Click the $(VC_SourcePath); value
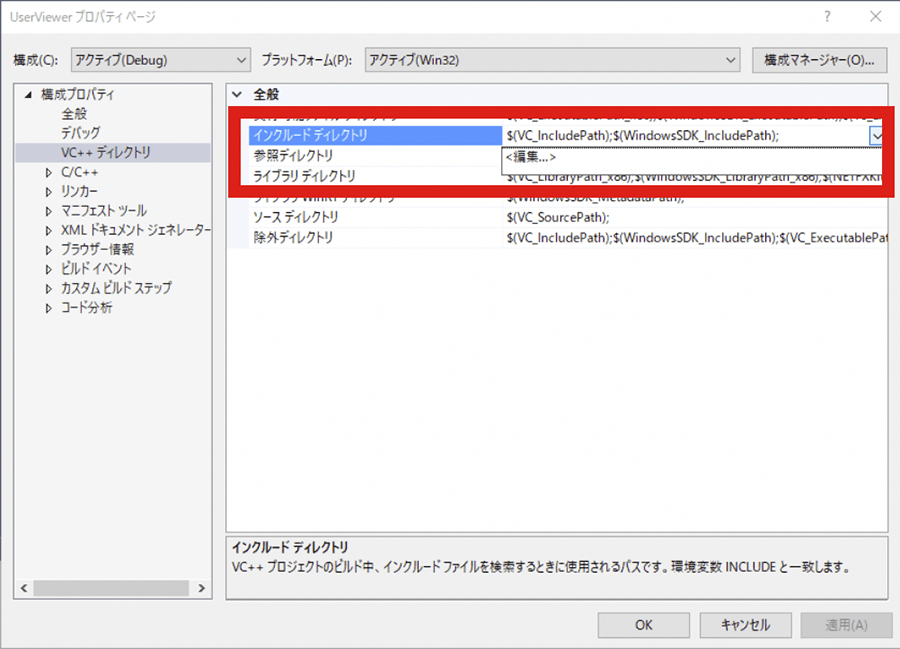This screenshot has width=900, height=649. 558,217
